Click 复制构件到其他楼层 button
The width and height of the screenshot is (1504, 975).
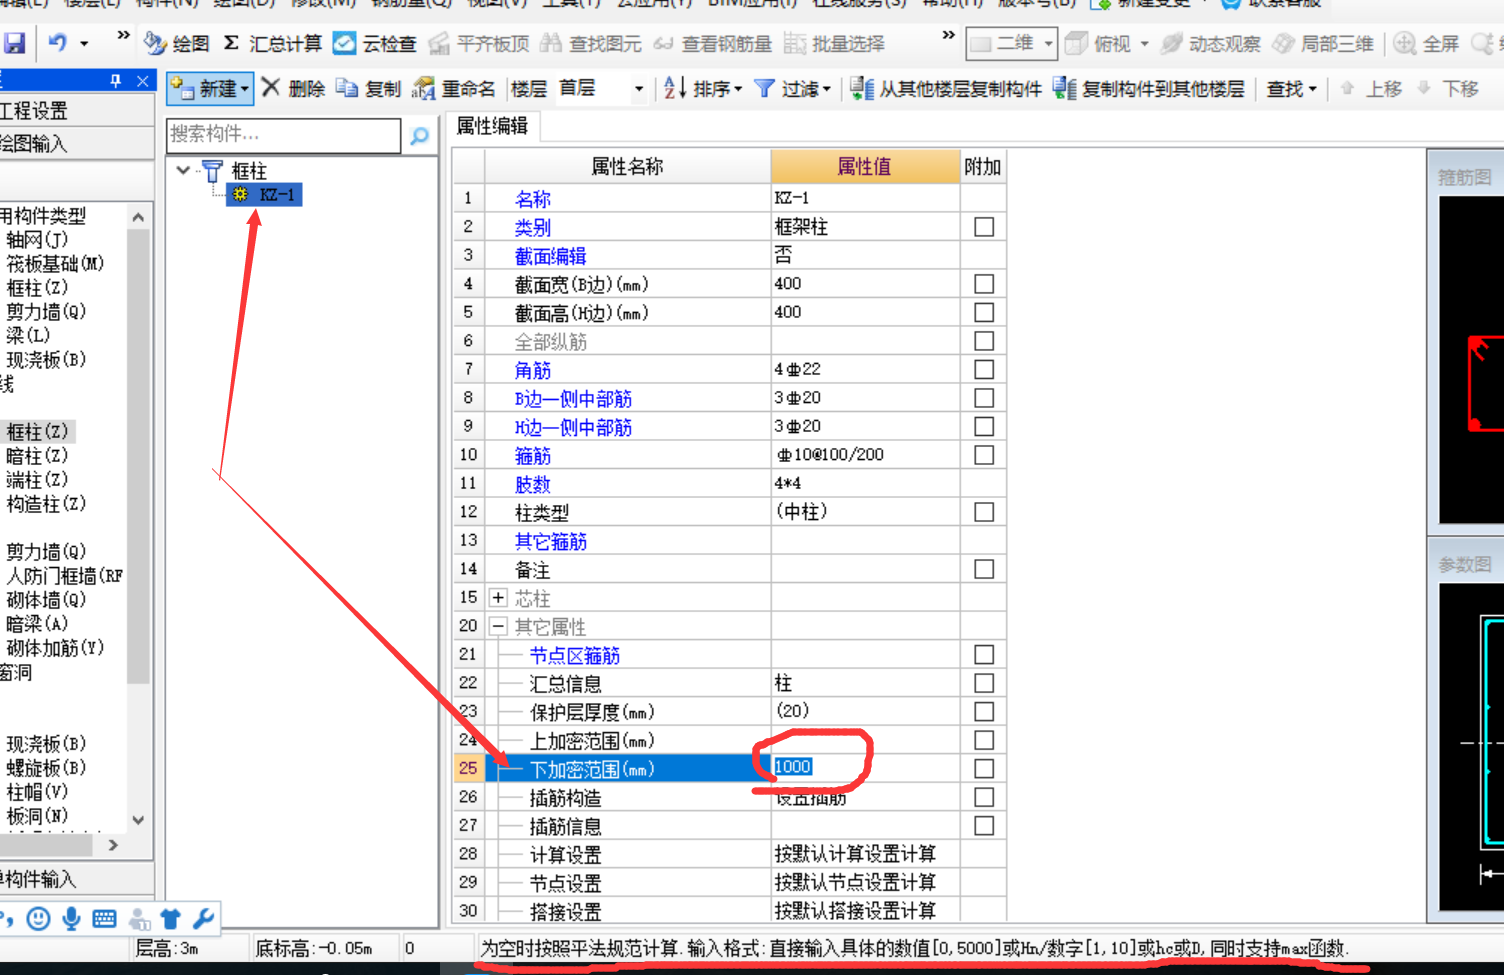(1149, 88)
